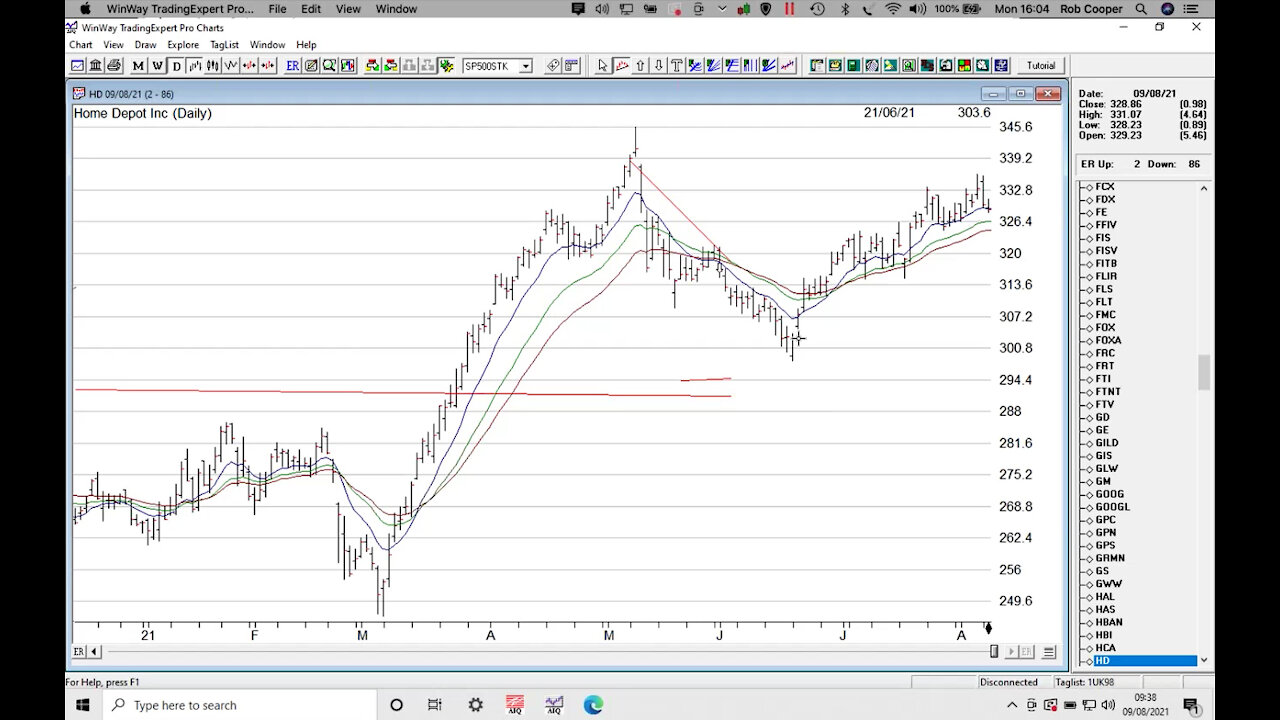Click the first AIQ taskbar icon
The height and width of the screenshot is (720, 1280).
(515, 705)
